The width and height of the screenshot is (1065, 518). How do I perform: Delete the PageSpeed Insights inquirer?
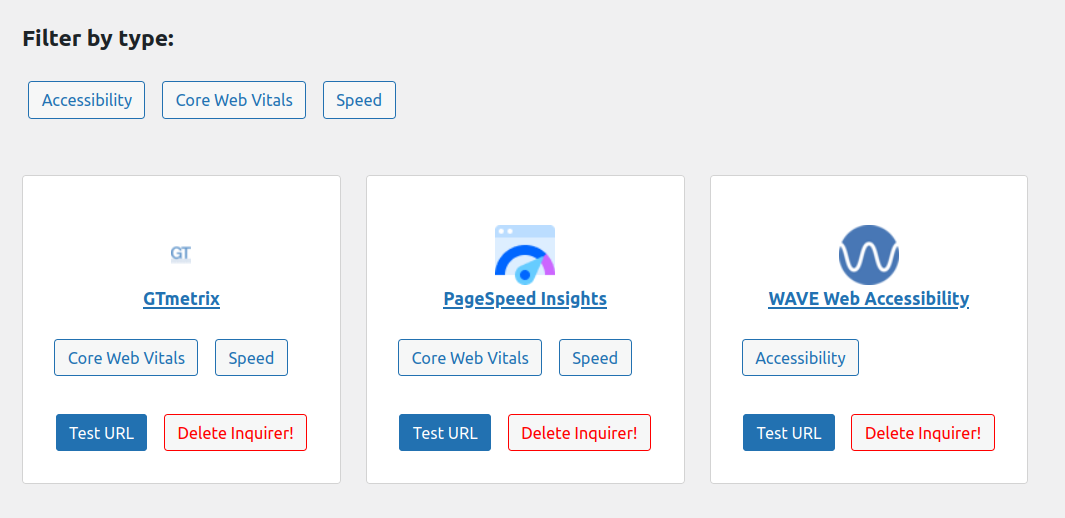point(579,433)
